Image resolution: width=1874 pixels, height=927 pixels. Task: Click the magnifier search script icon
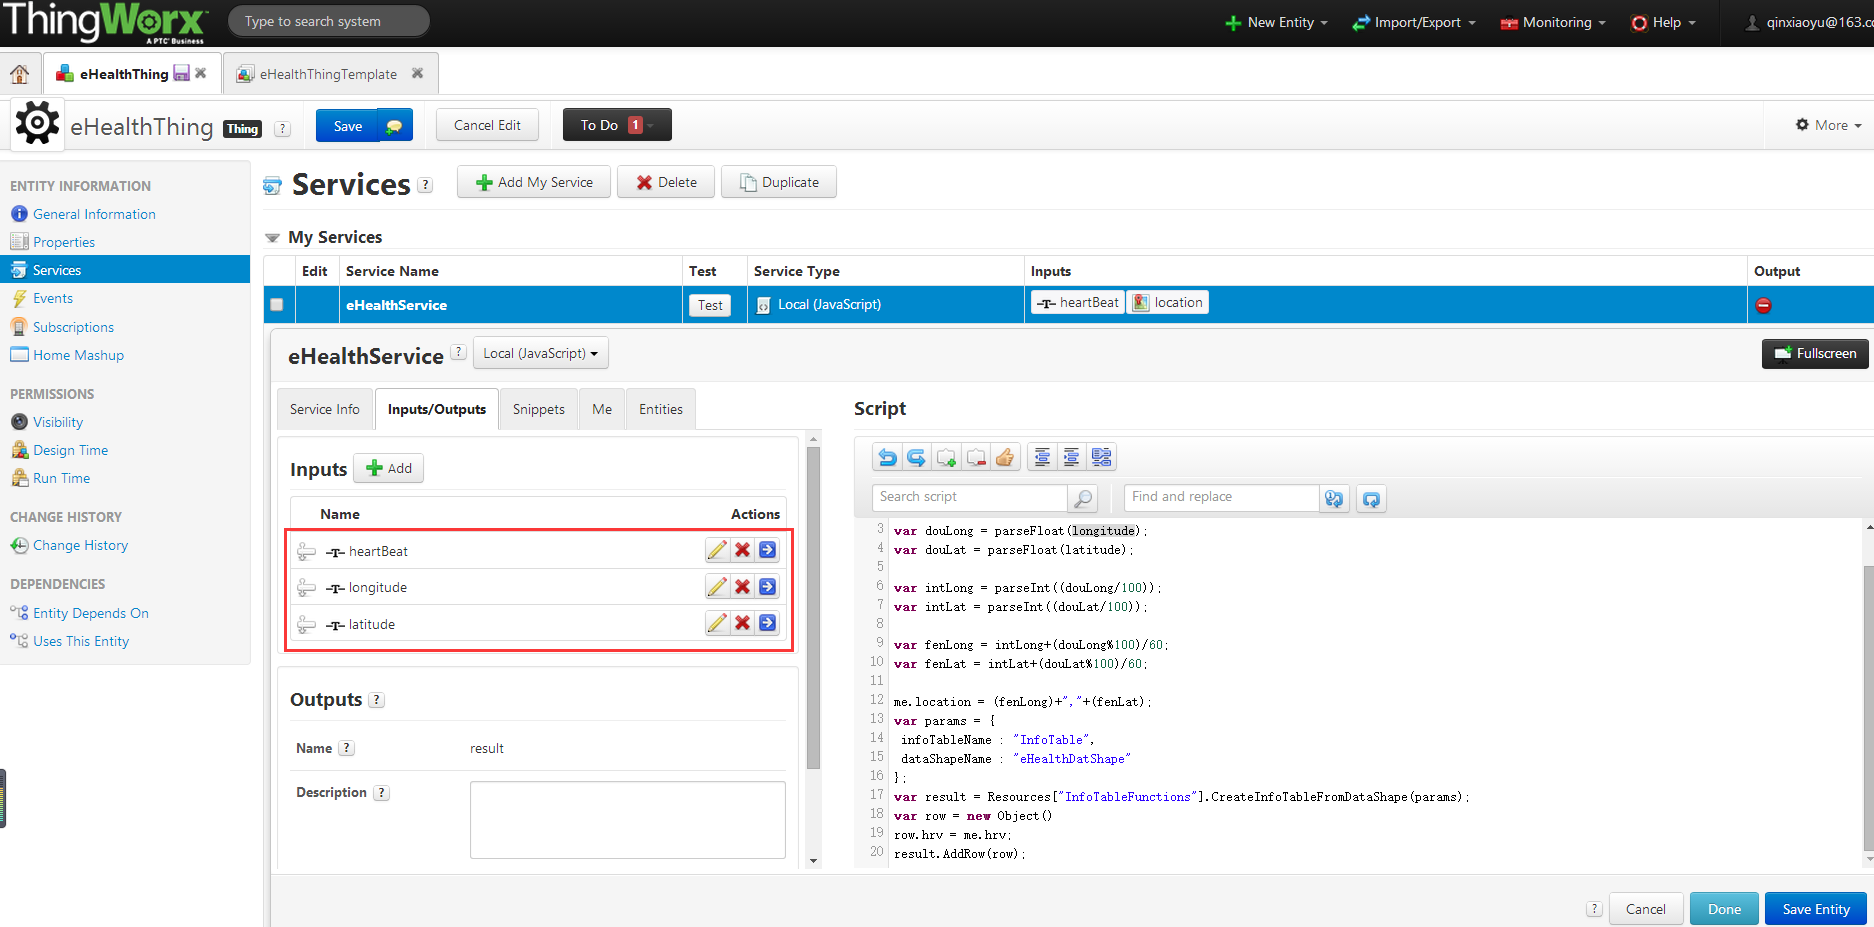point(1082,498)
